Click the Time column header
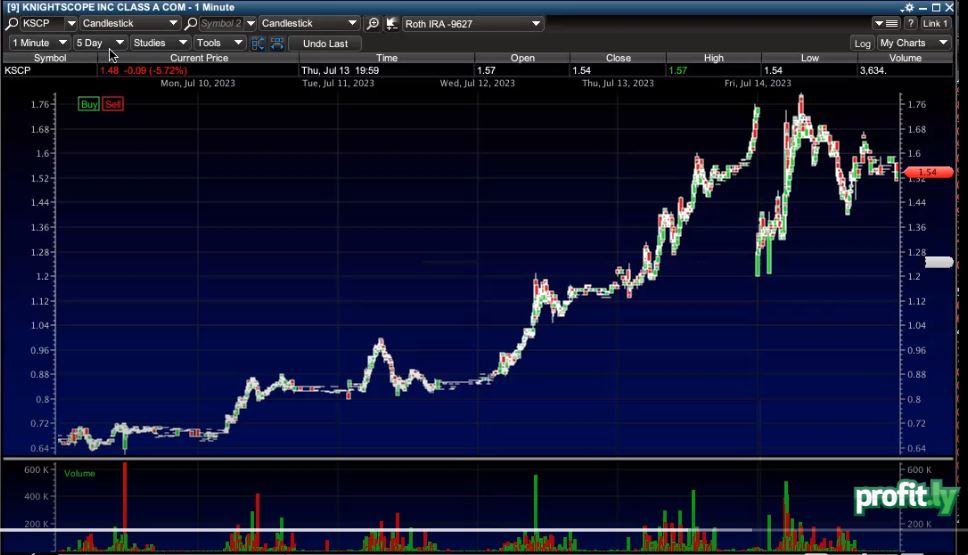 coord(386,57)
